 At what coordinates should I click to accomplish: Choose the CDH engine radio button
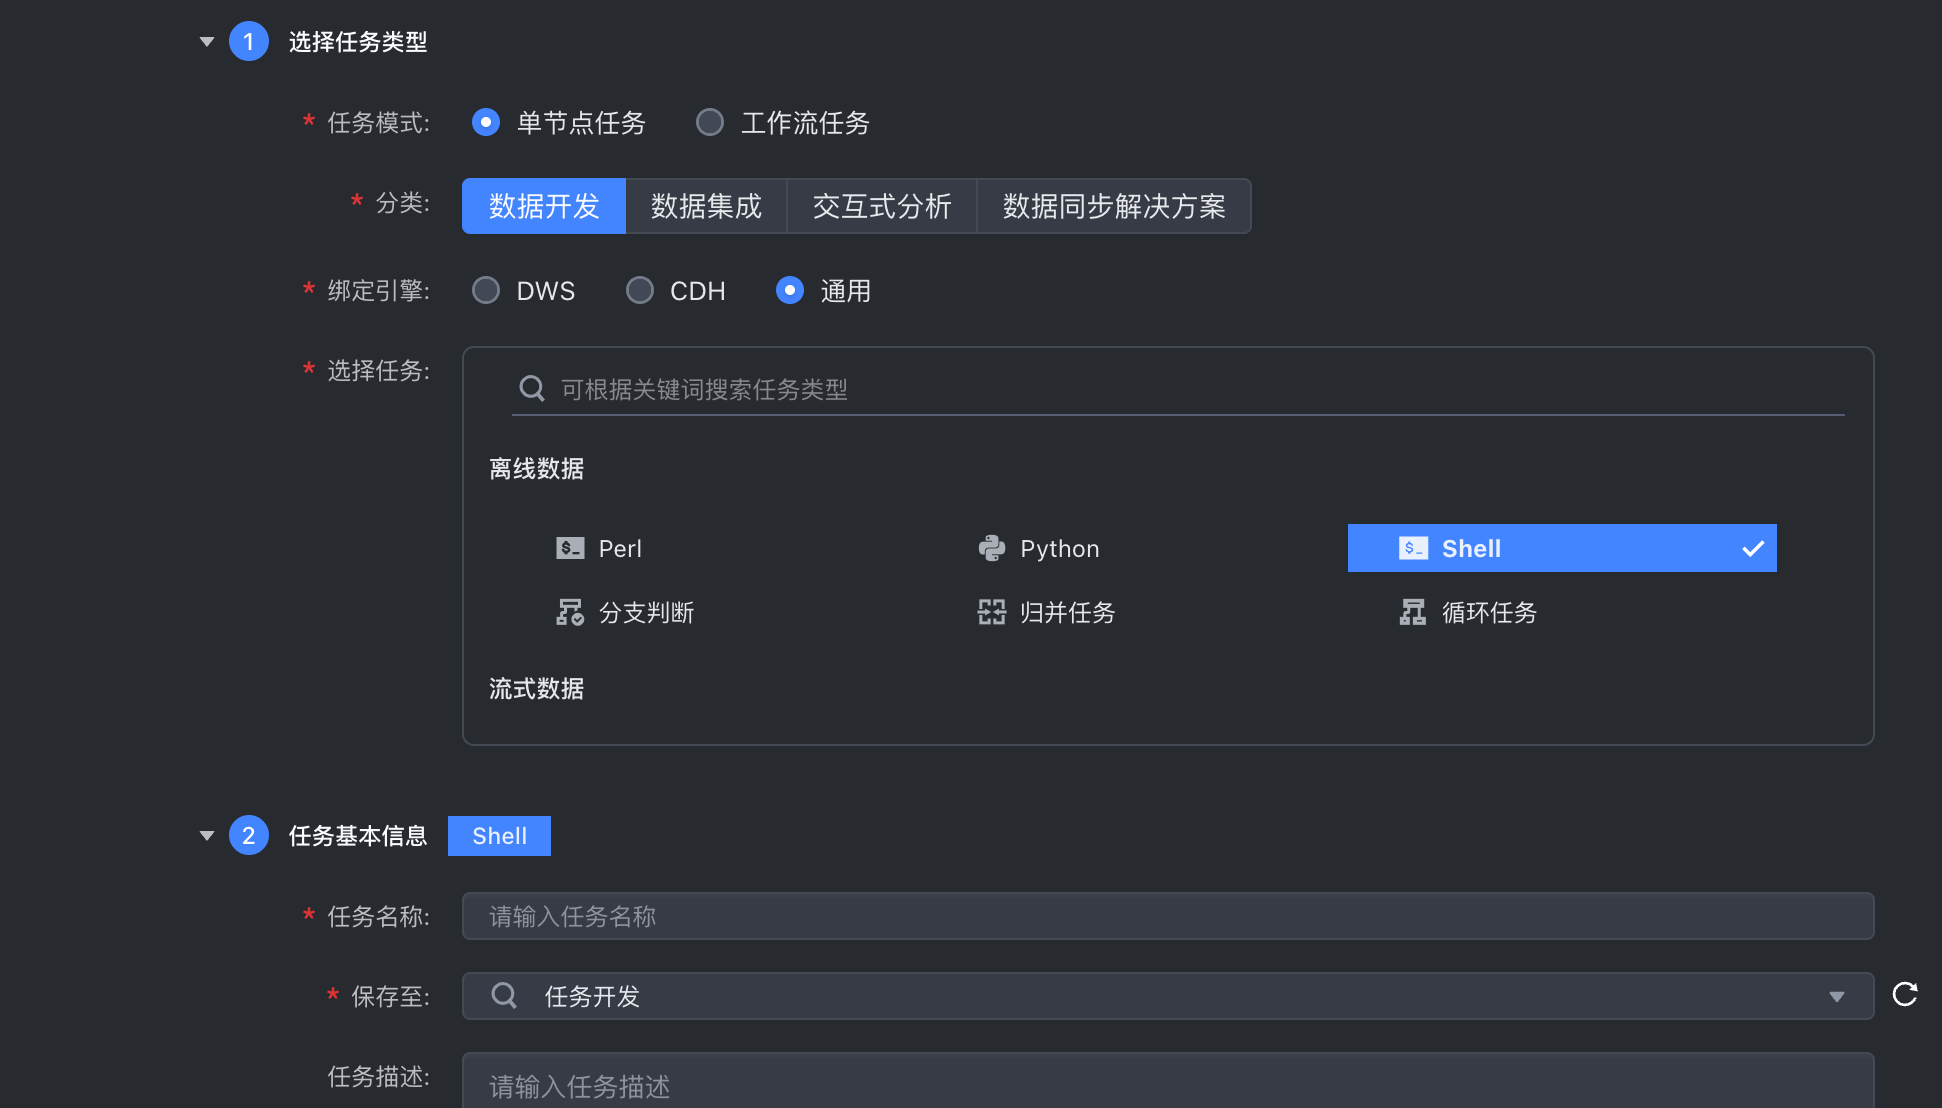(x=640, y=291)
